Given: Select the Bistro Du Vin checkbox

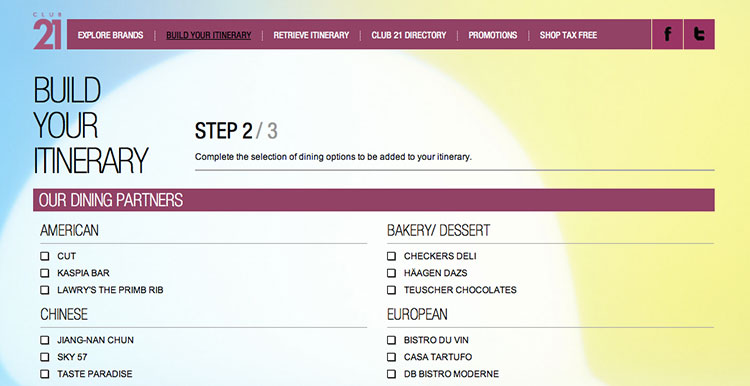Looking at the screenshot, I should click(x=391, y=340).
